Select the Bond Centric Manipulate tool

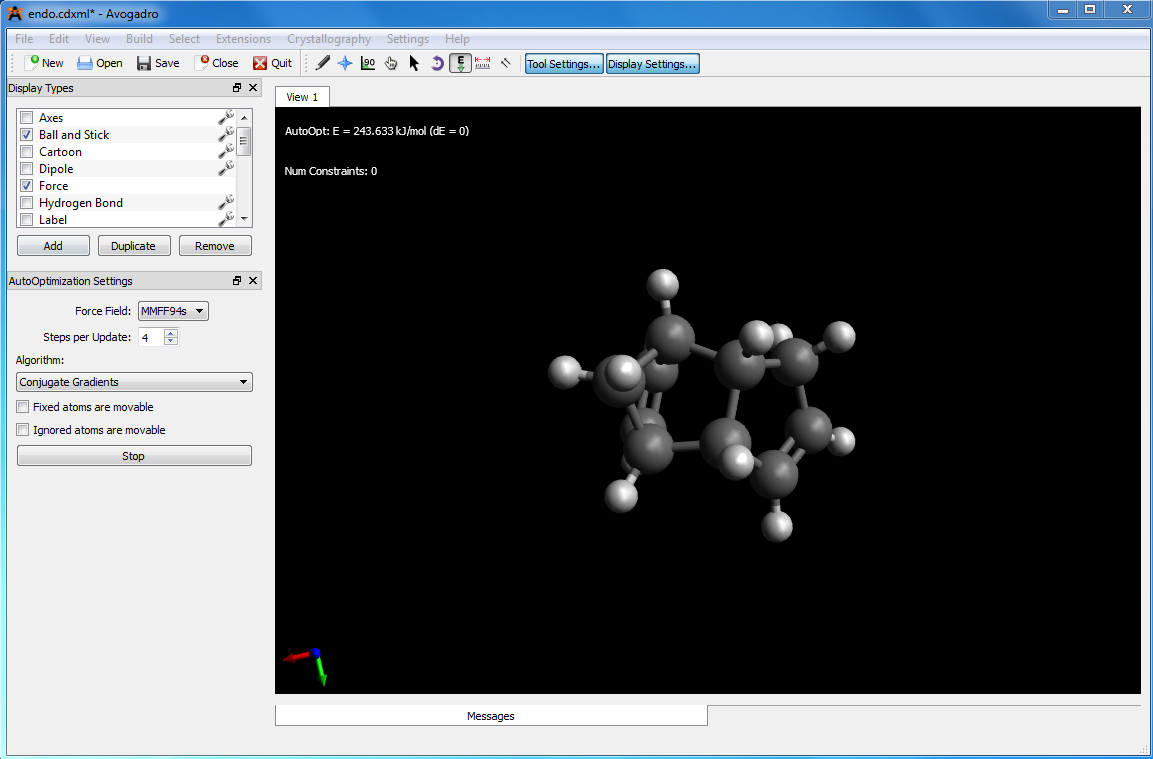pyautogui.click(x=368, y=63)
